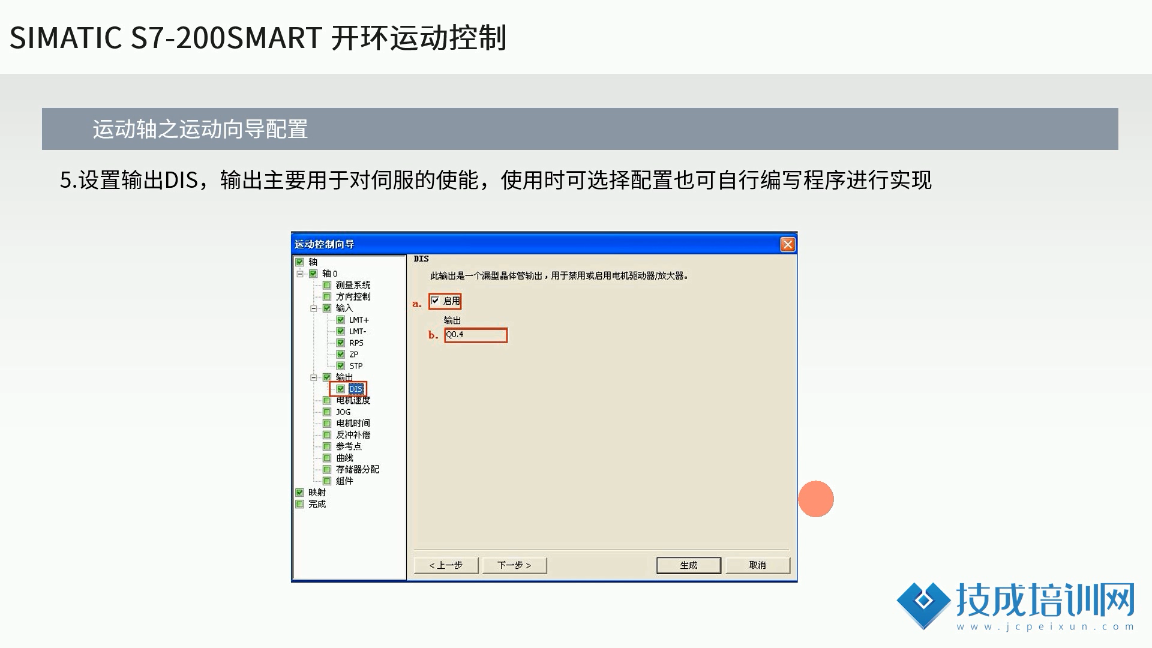Click the DIS heading in the right pane

(421, 259)
